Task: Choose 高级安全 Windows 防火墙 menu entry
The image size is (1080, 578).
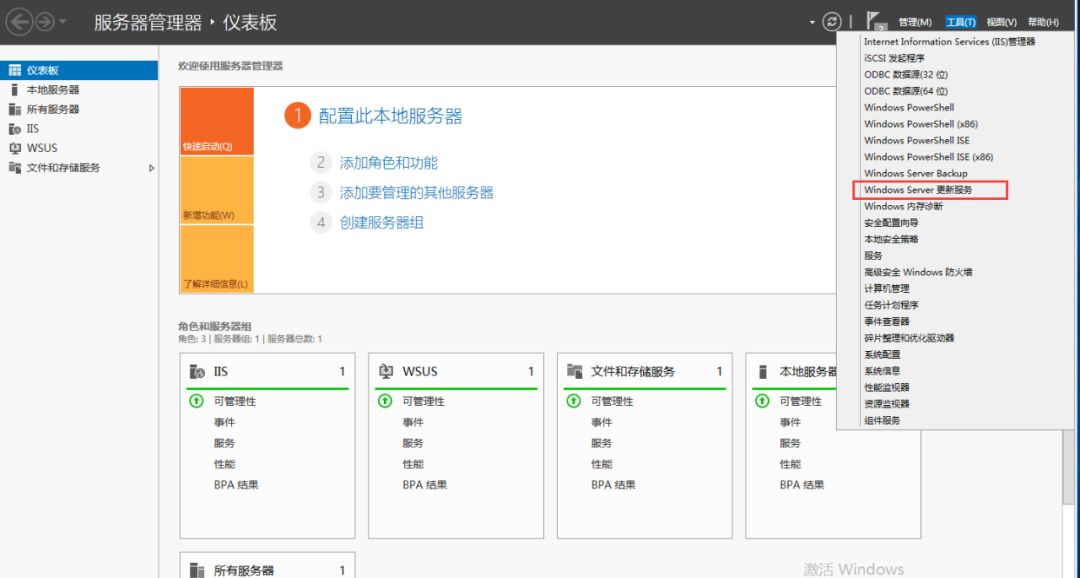Action: click(x=918, y=272)
